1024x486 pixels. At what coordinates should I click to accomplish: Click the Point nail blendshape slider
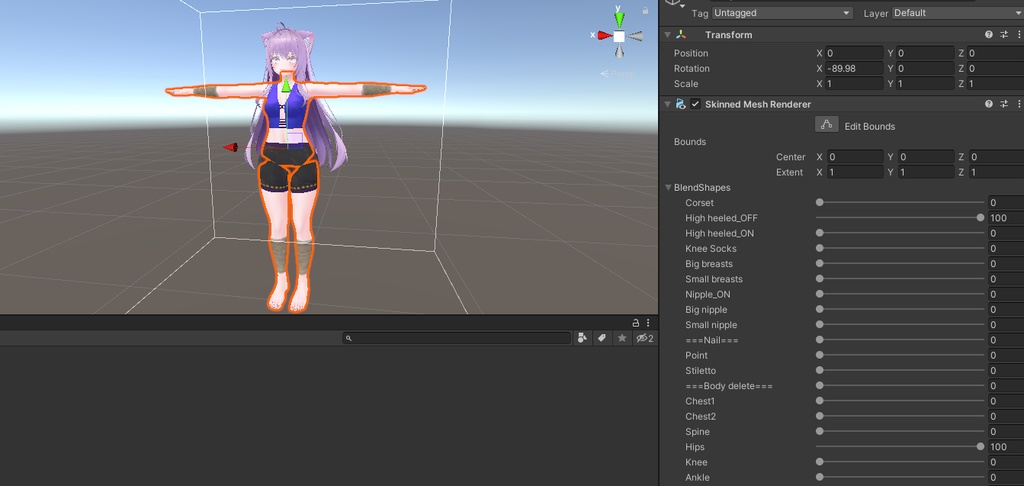900,355
